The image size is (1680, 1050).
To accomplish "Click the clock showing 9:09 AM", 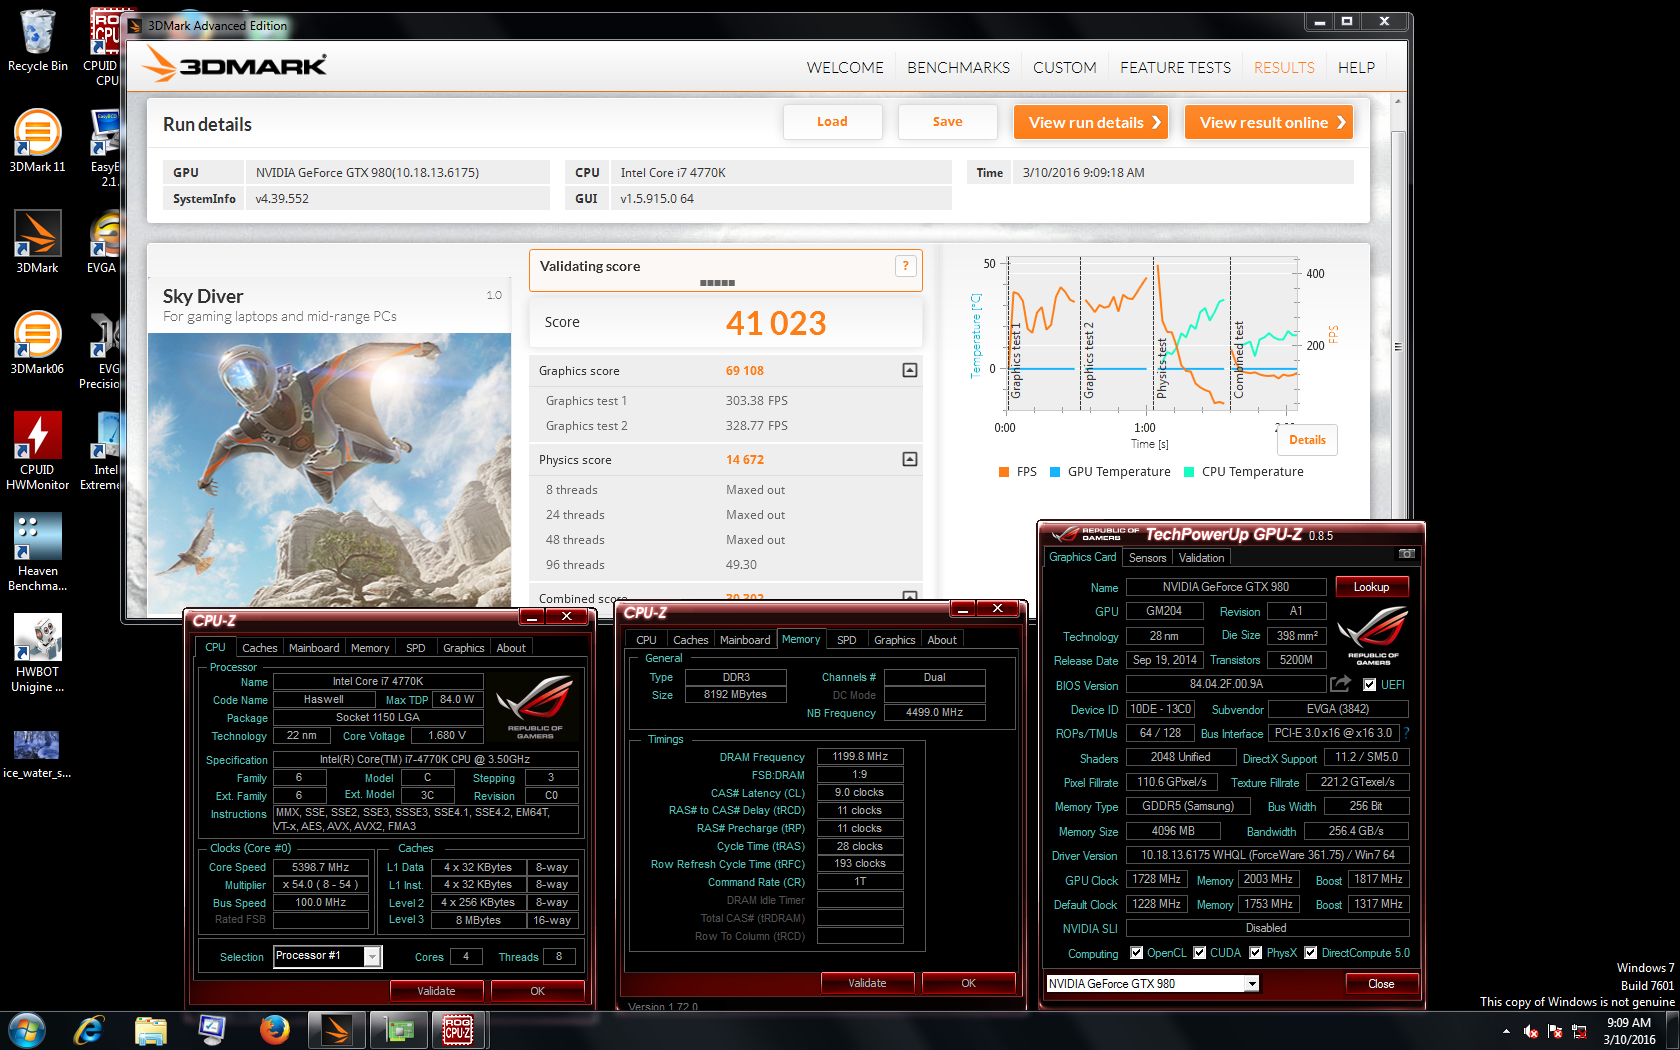I will 1628,1023.
